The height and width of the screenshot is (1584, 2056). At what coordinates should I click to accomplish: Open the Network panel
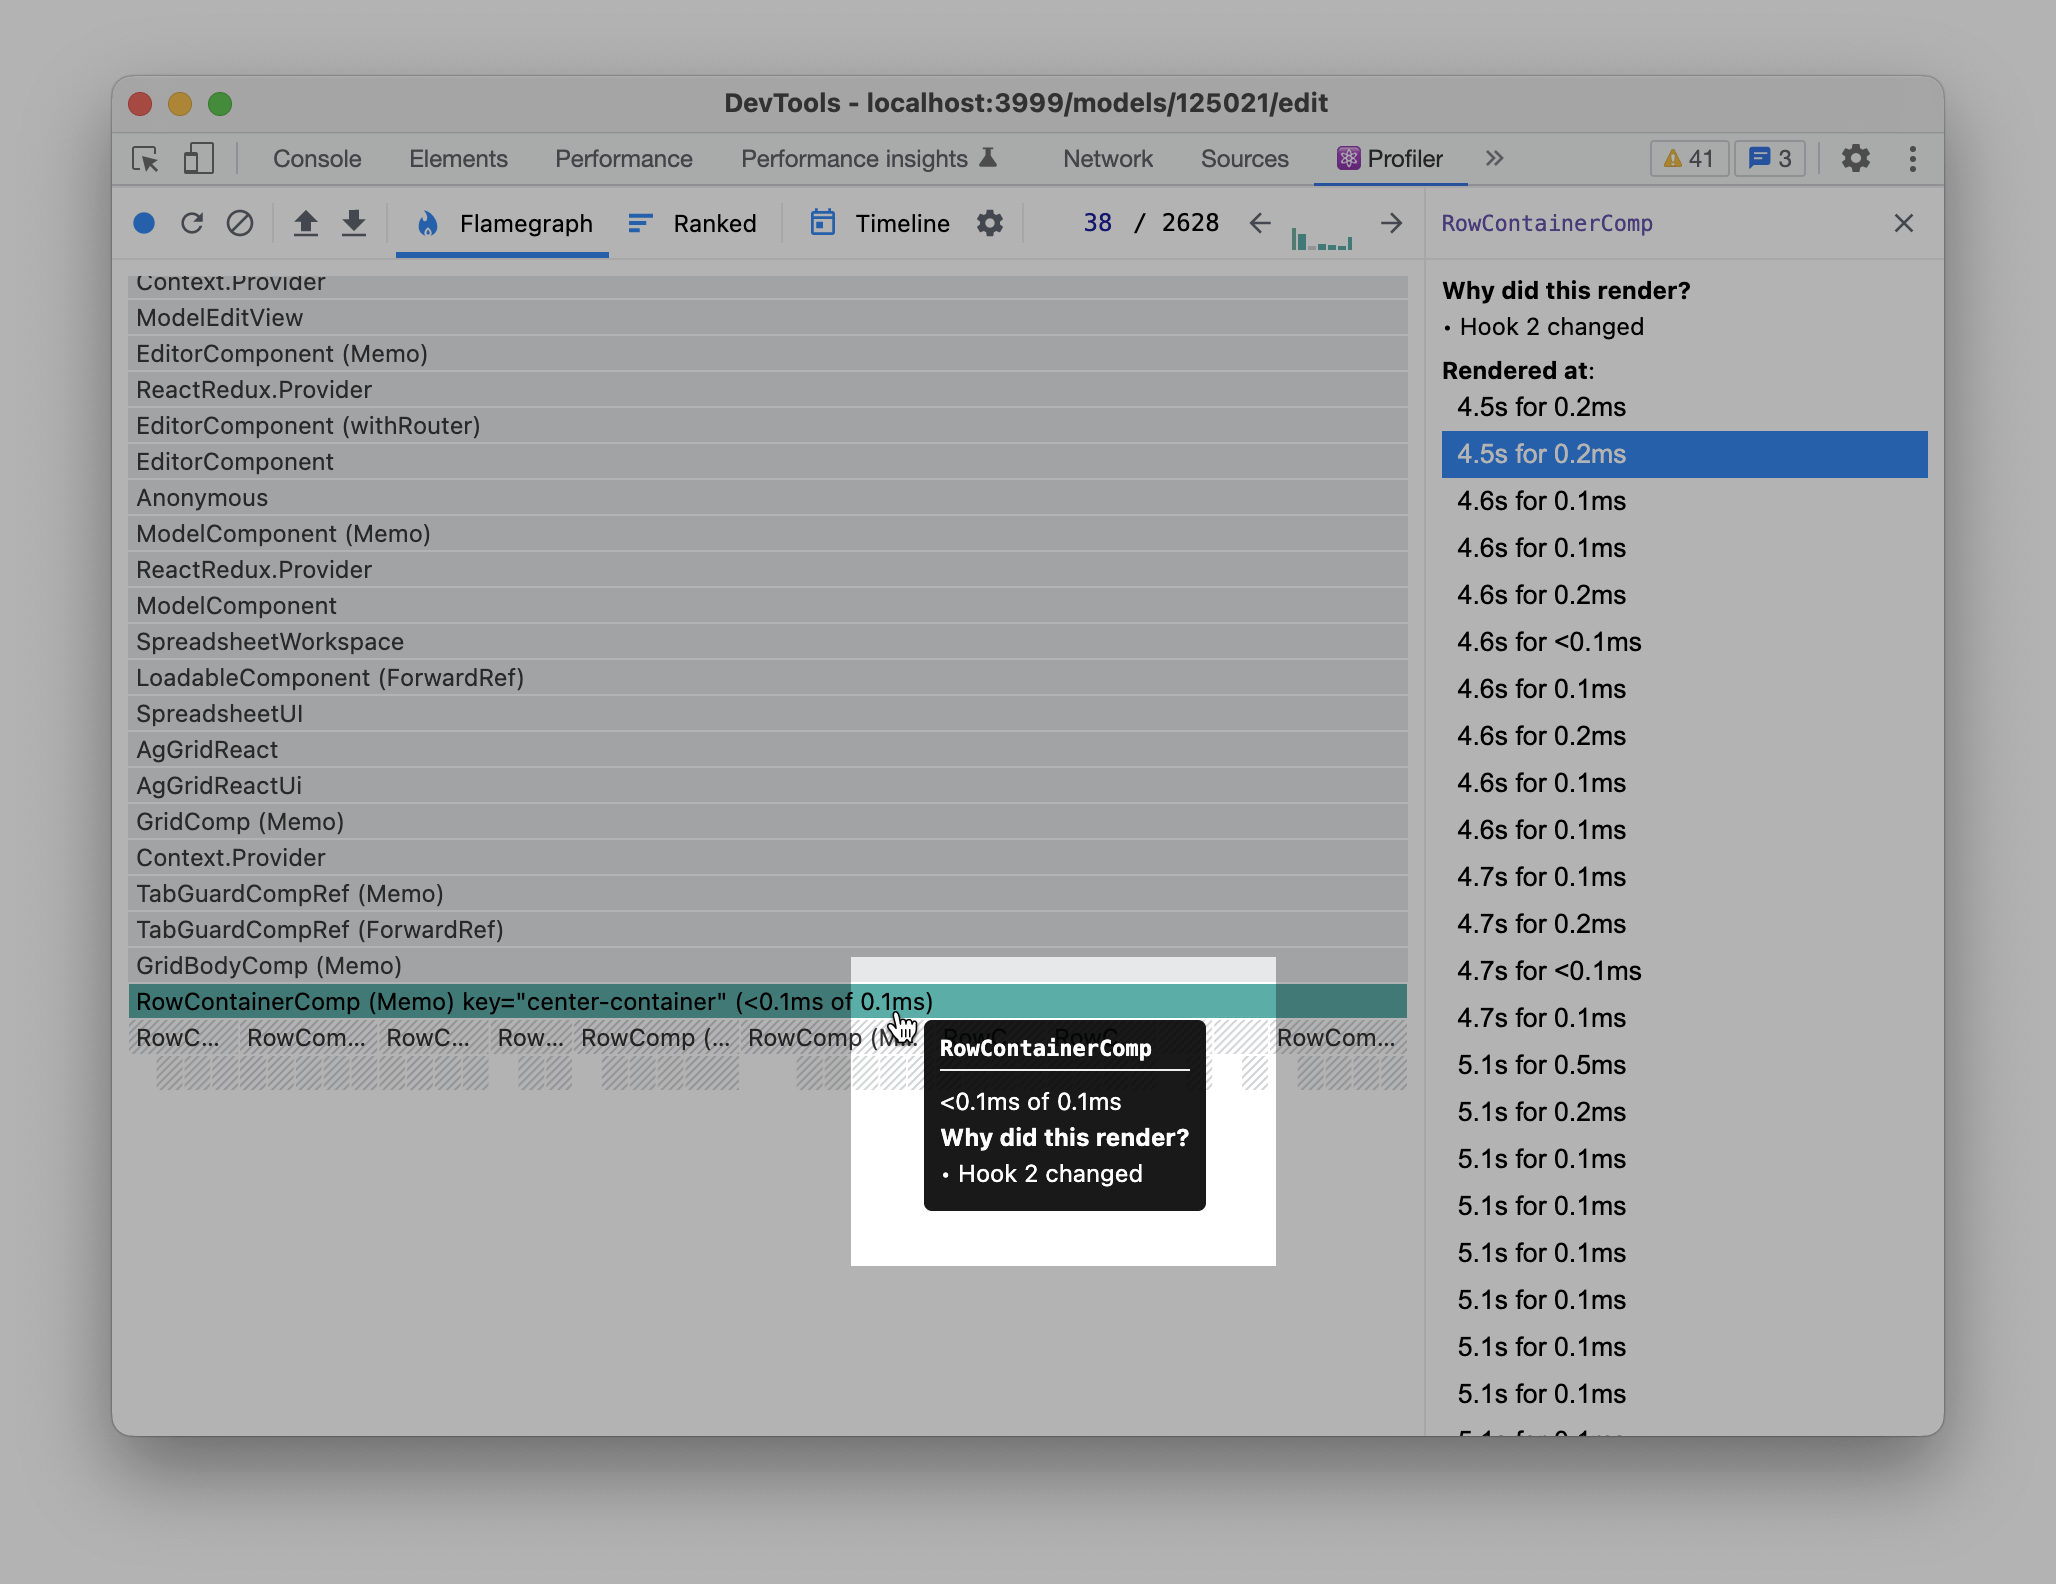(1106, 158)
